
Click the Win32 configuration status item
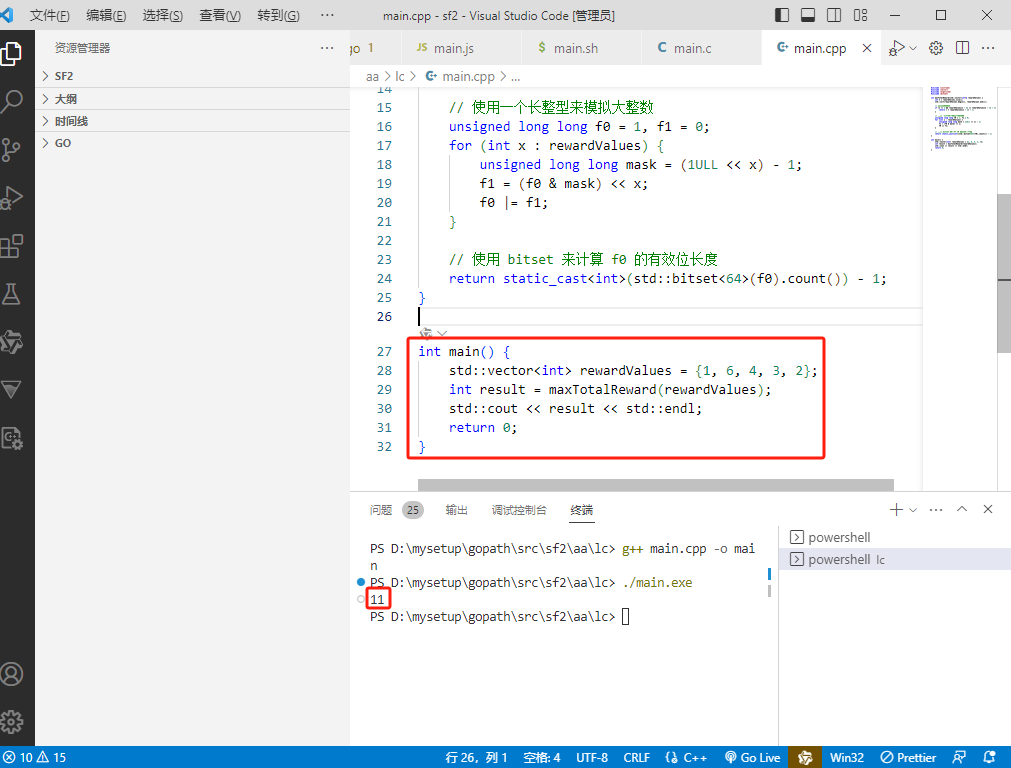[847, 757]
